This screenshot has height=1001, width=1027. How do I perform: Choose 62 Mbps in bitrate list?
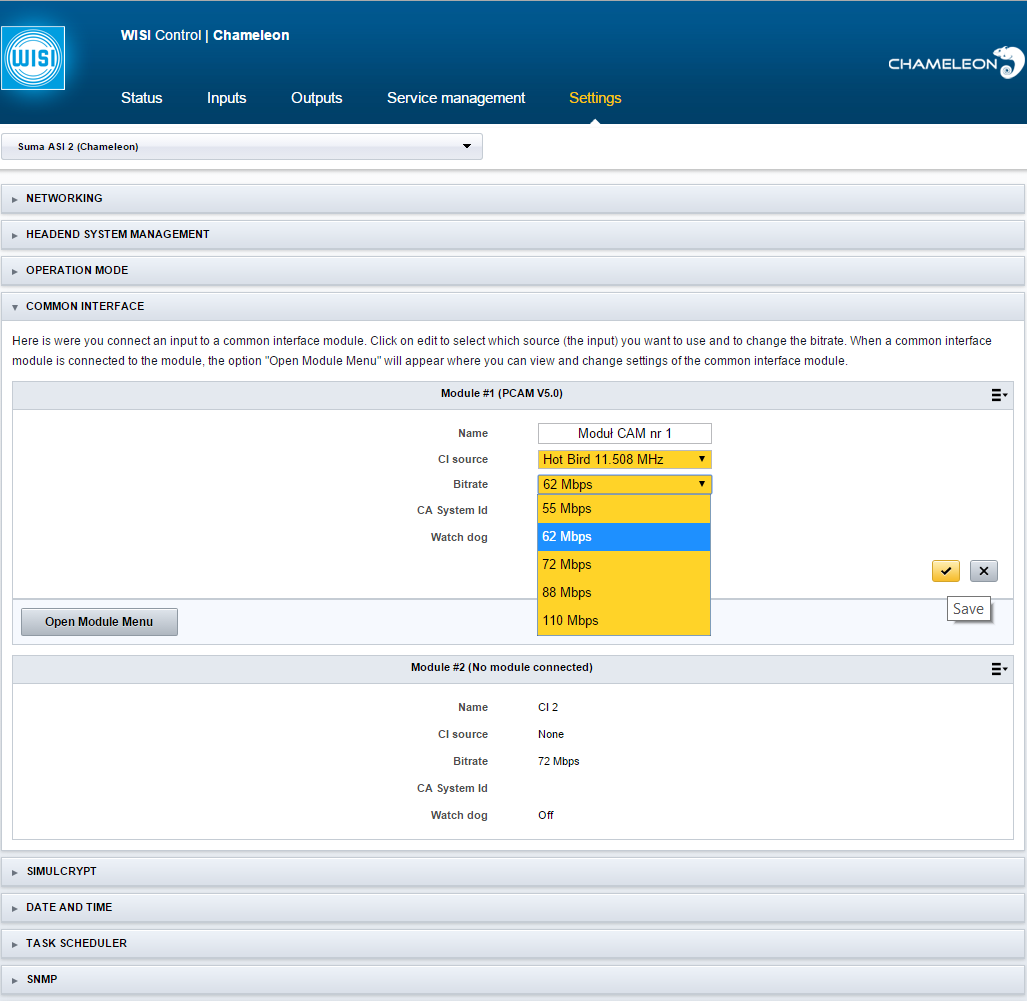pos(624,537)
